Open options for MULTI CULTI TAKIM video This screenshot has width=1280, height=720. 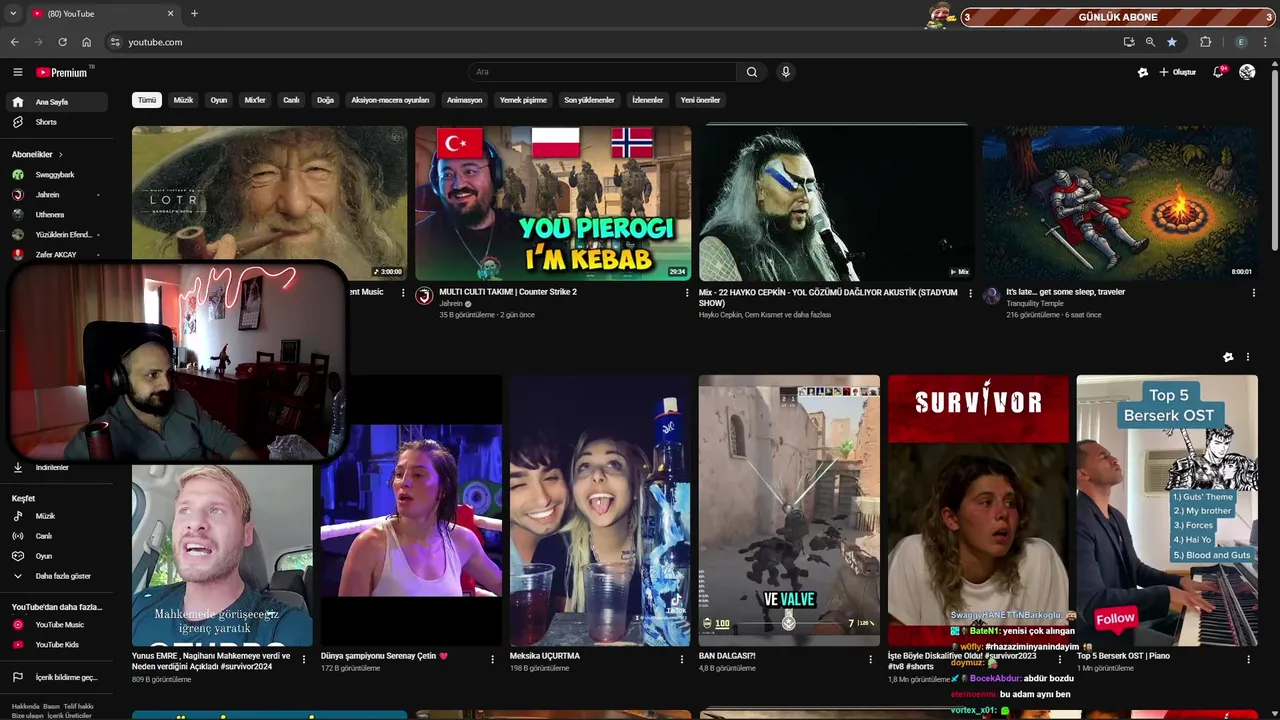[x=687, y=293]
